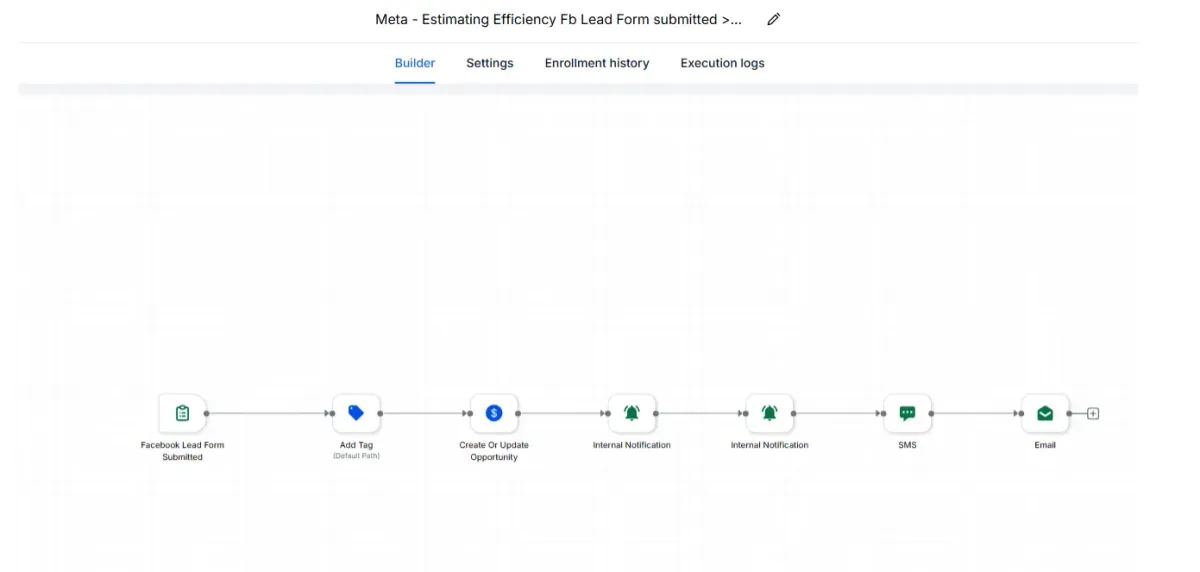
Task: Click the 'Add Tag' label text
Action: (356, 445)
